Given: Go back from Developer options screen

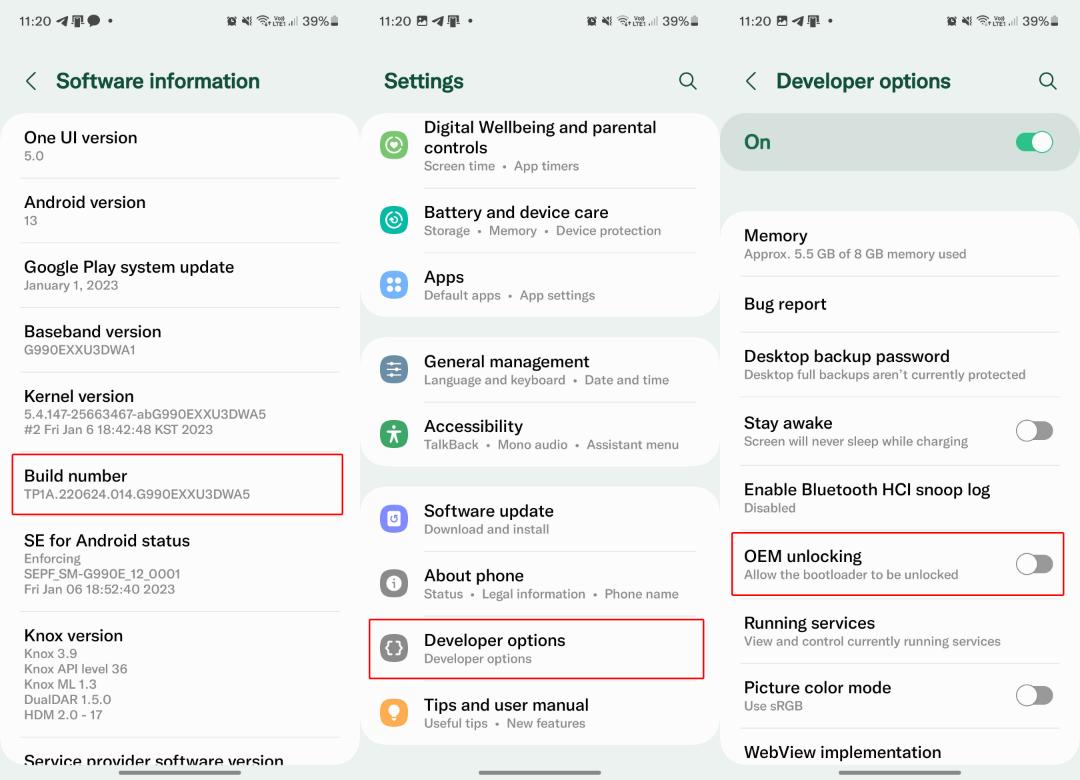Looking at the screenshot, I should (x=751, y=81).
